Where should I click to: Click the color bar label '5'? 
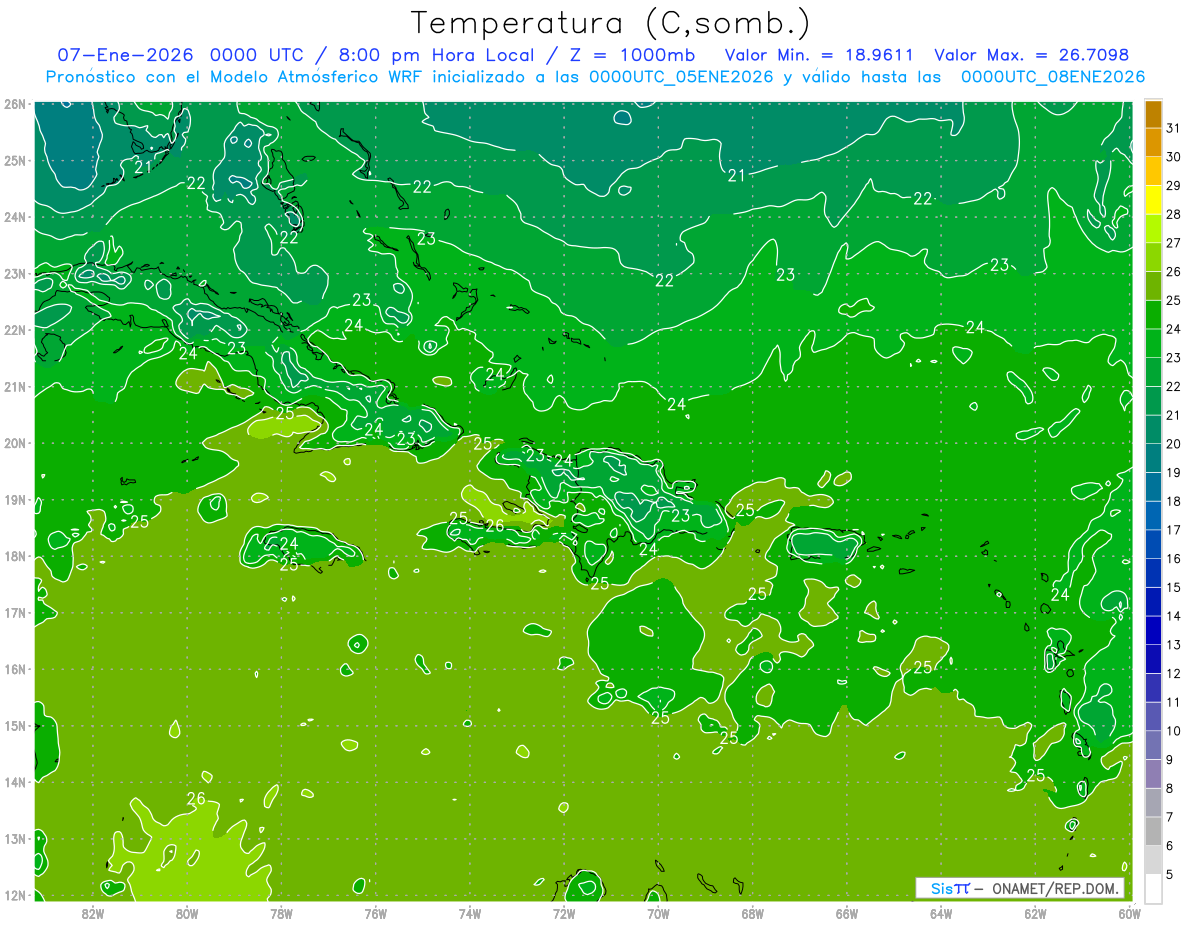coord(1169,874)
